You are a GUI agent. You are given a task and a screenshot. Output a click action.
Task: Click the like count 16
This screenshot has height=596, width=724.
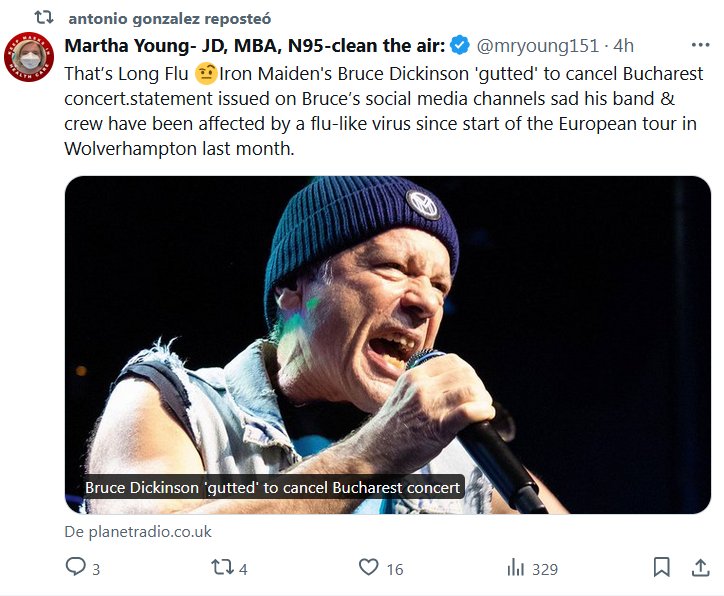click(x=394, y=569)
